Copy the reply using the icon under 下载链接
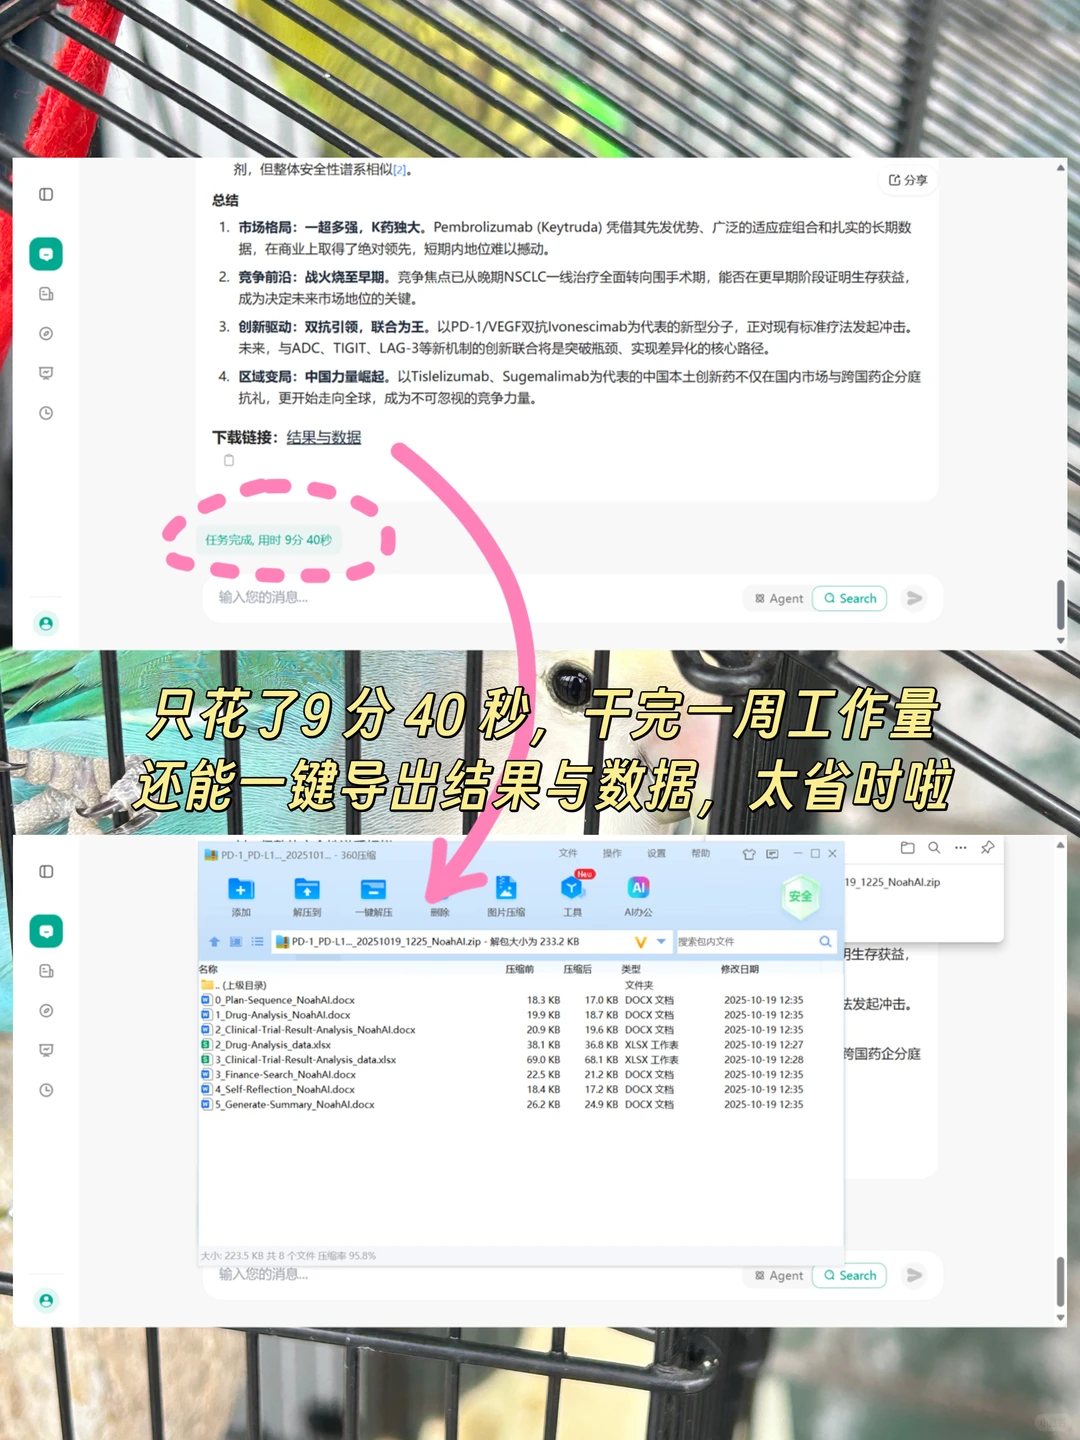Image resolution: width=1080 pixels, height=1440 pixels. pyautogui.click(x=229, y=460)
